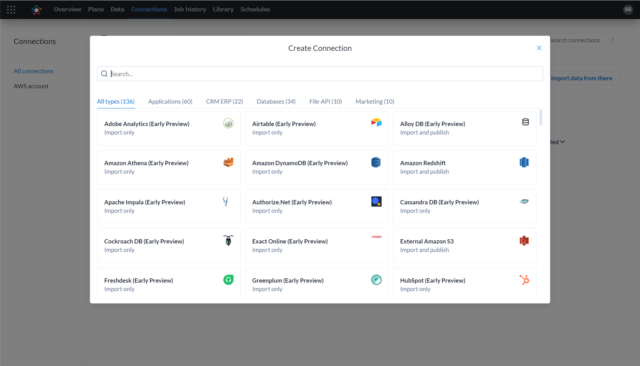This screenshot has width=640, height=366.
Task: Switch to the Databases (34) tab
Action: pyautogui.click(x=276, y=101)
